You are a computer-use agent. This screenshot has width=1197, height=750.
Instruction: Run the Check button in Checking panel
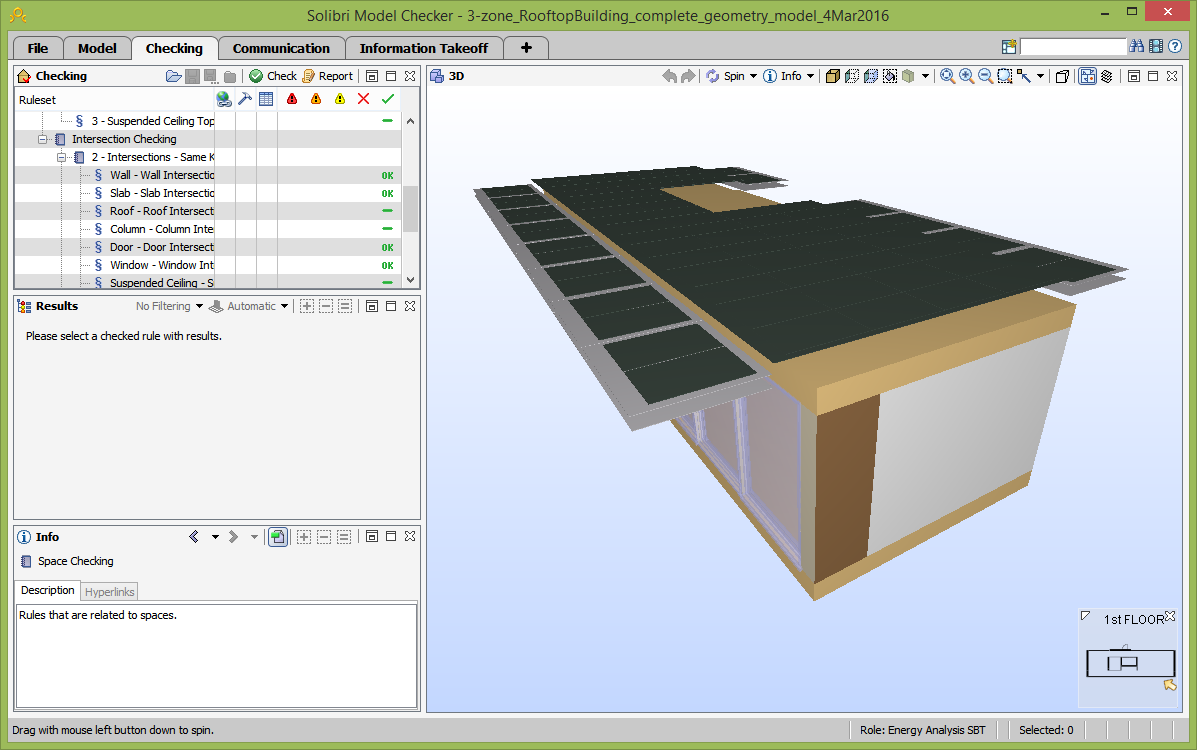pos(273,76)
